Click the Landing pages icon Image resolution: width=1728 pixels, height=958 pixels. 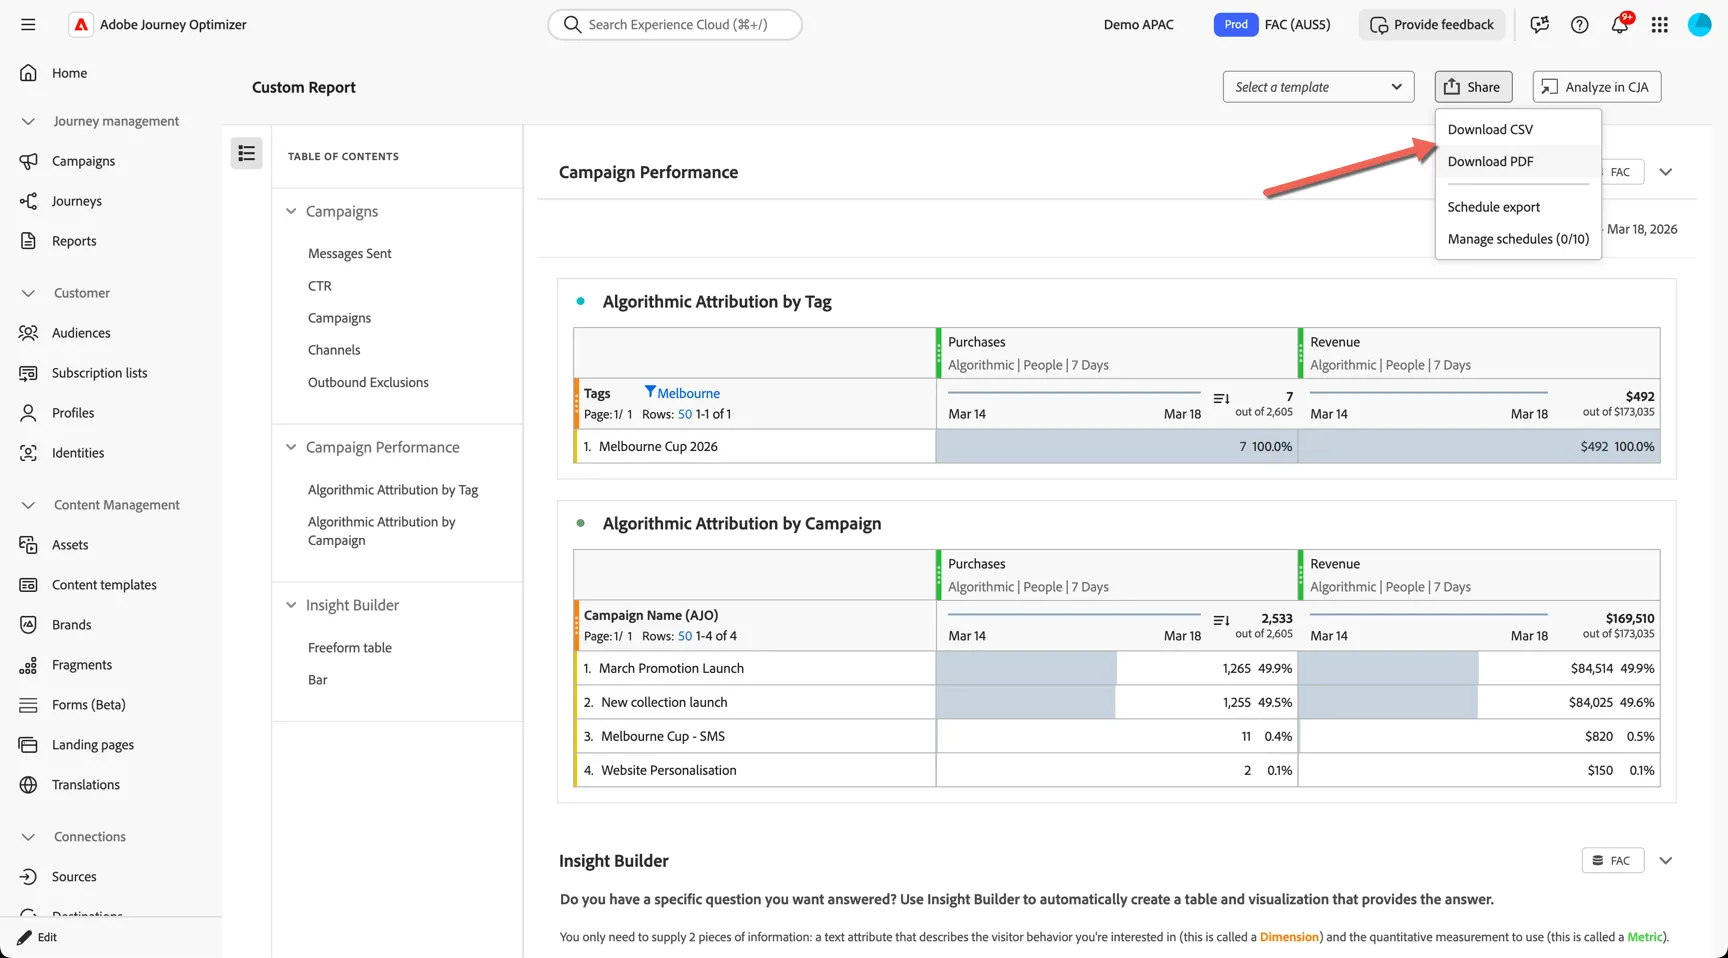28,745
